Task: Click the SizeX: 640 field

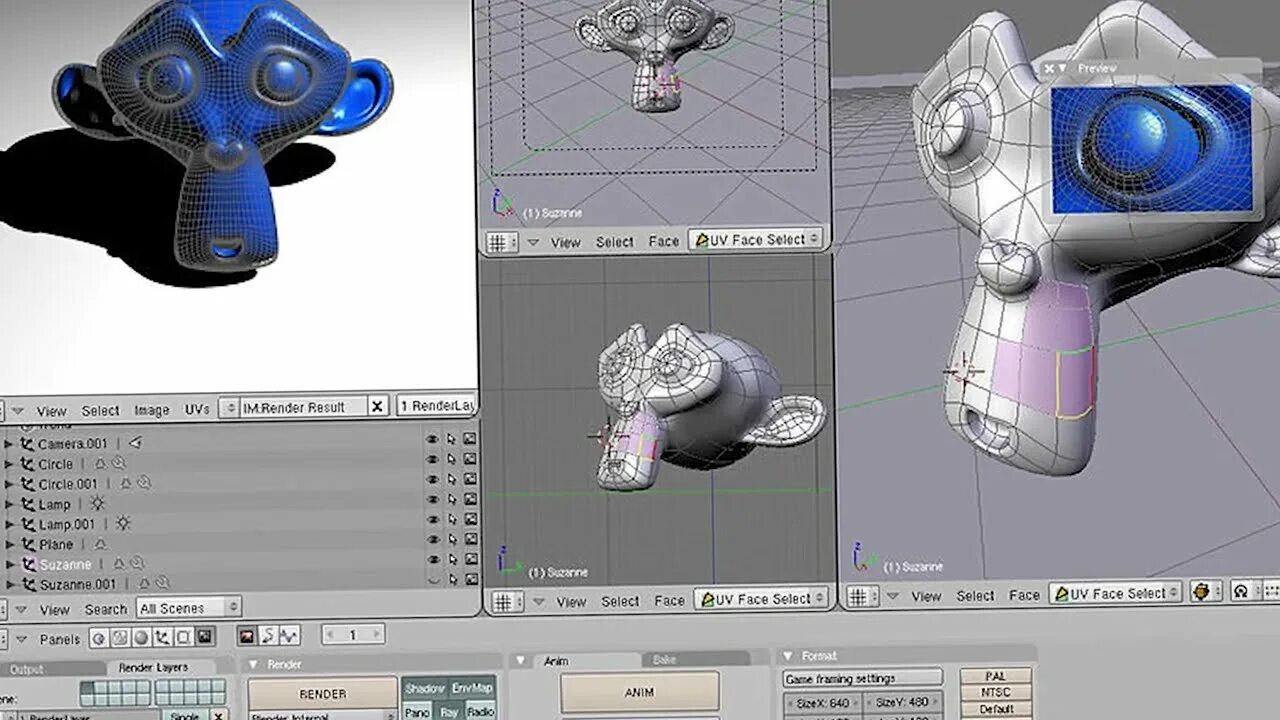Action: [822, 703]
